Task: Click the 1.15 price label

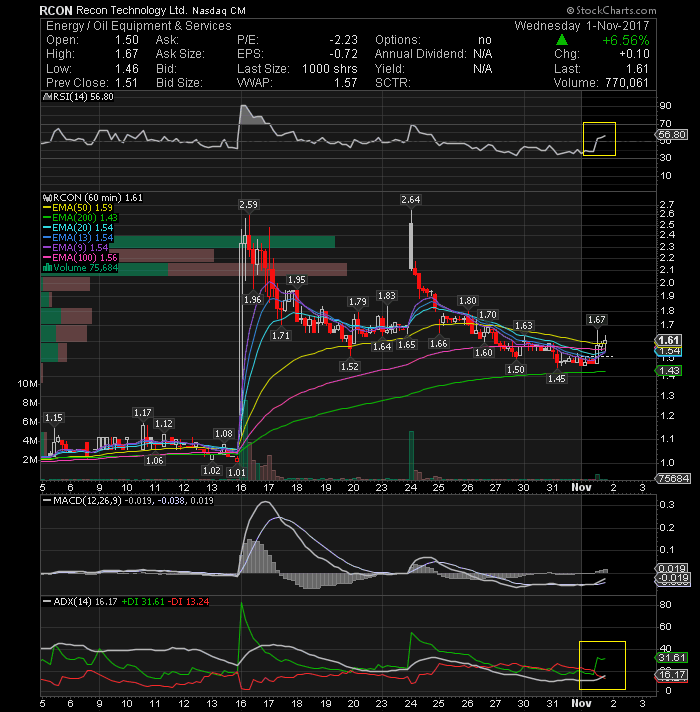Action: click(x=54, y=418)
